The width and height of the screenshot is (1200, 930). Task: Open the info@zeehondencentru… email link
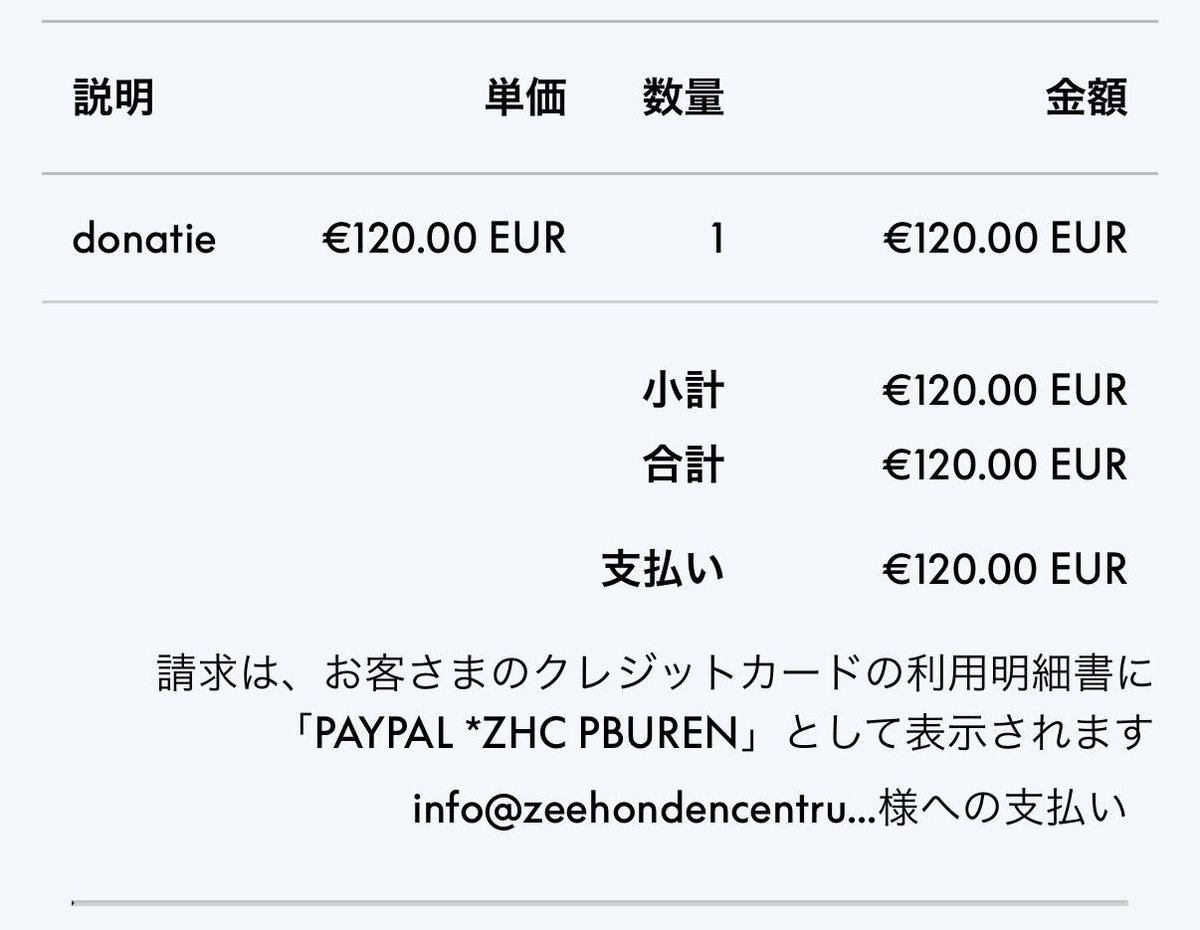pos(645,809)
